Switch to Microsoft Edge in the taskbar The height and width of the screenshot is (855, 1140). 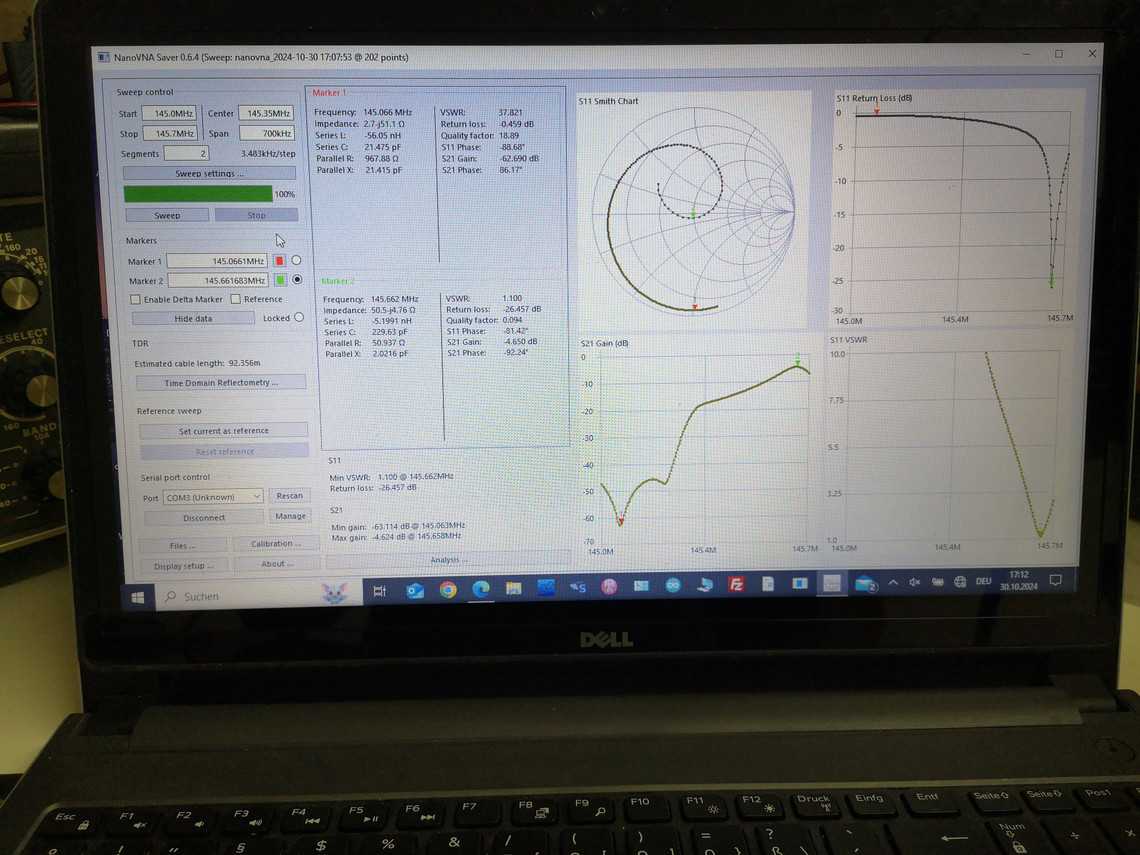481,589
